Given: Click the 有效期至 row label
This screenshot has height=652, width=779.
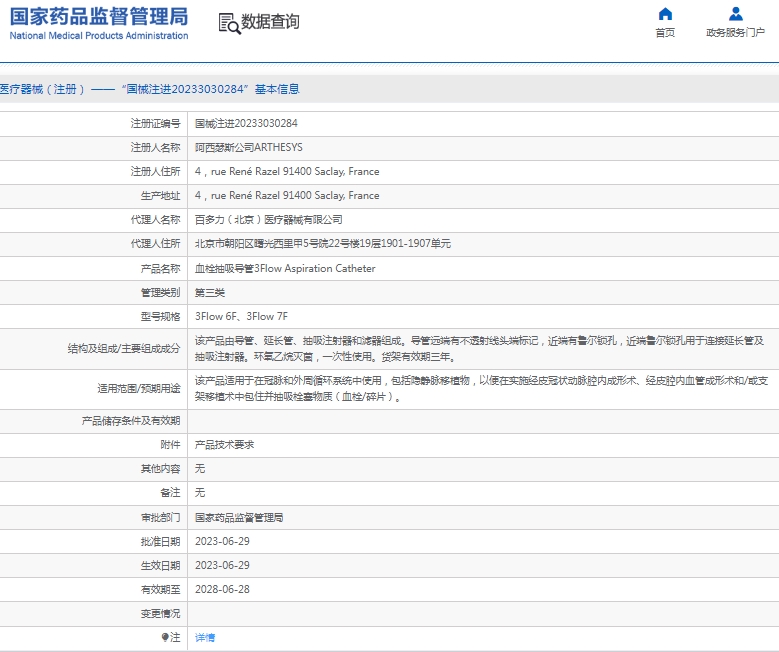Looking at the screenshot, I should coord(160,589).
